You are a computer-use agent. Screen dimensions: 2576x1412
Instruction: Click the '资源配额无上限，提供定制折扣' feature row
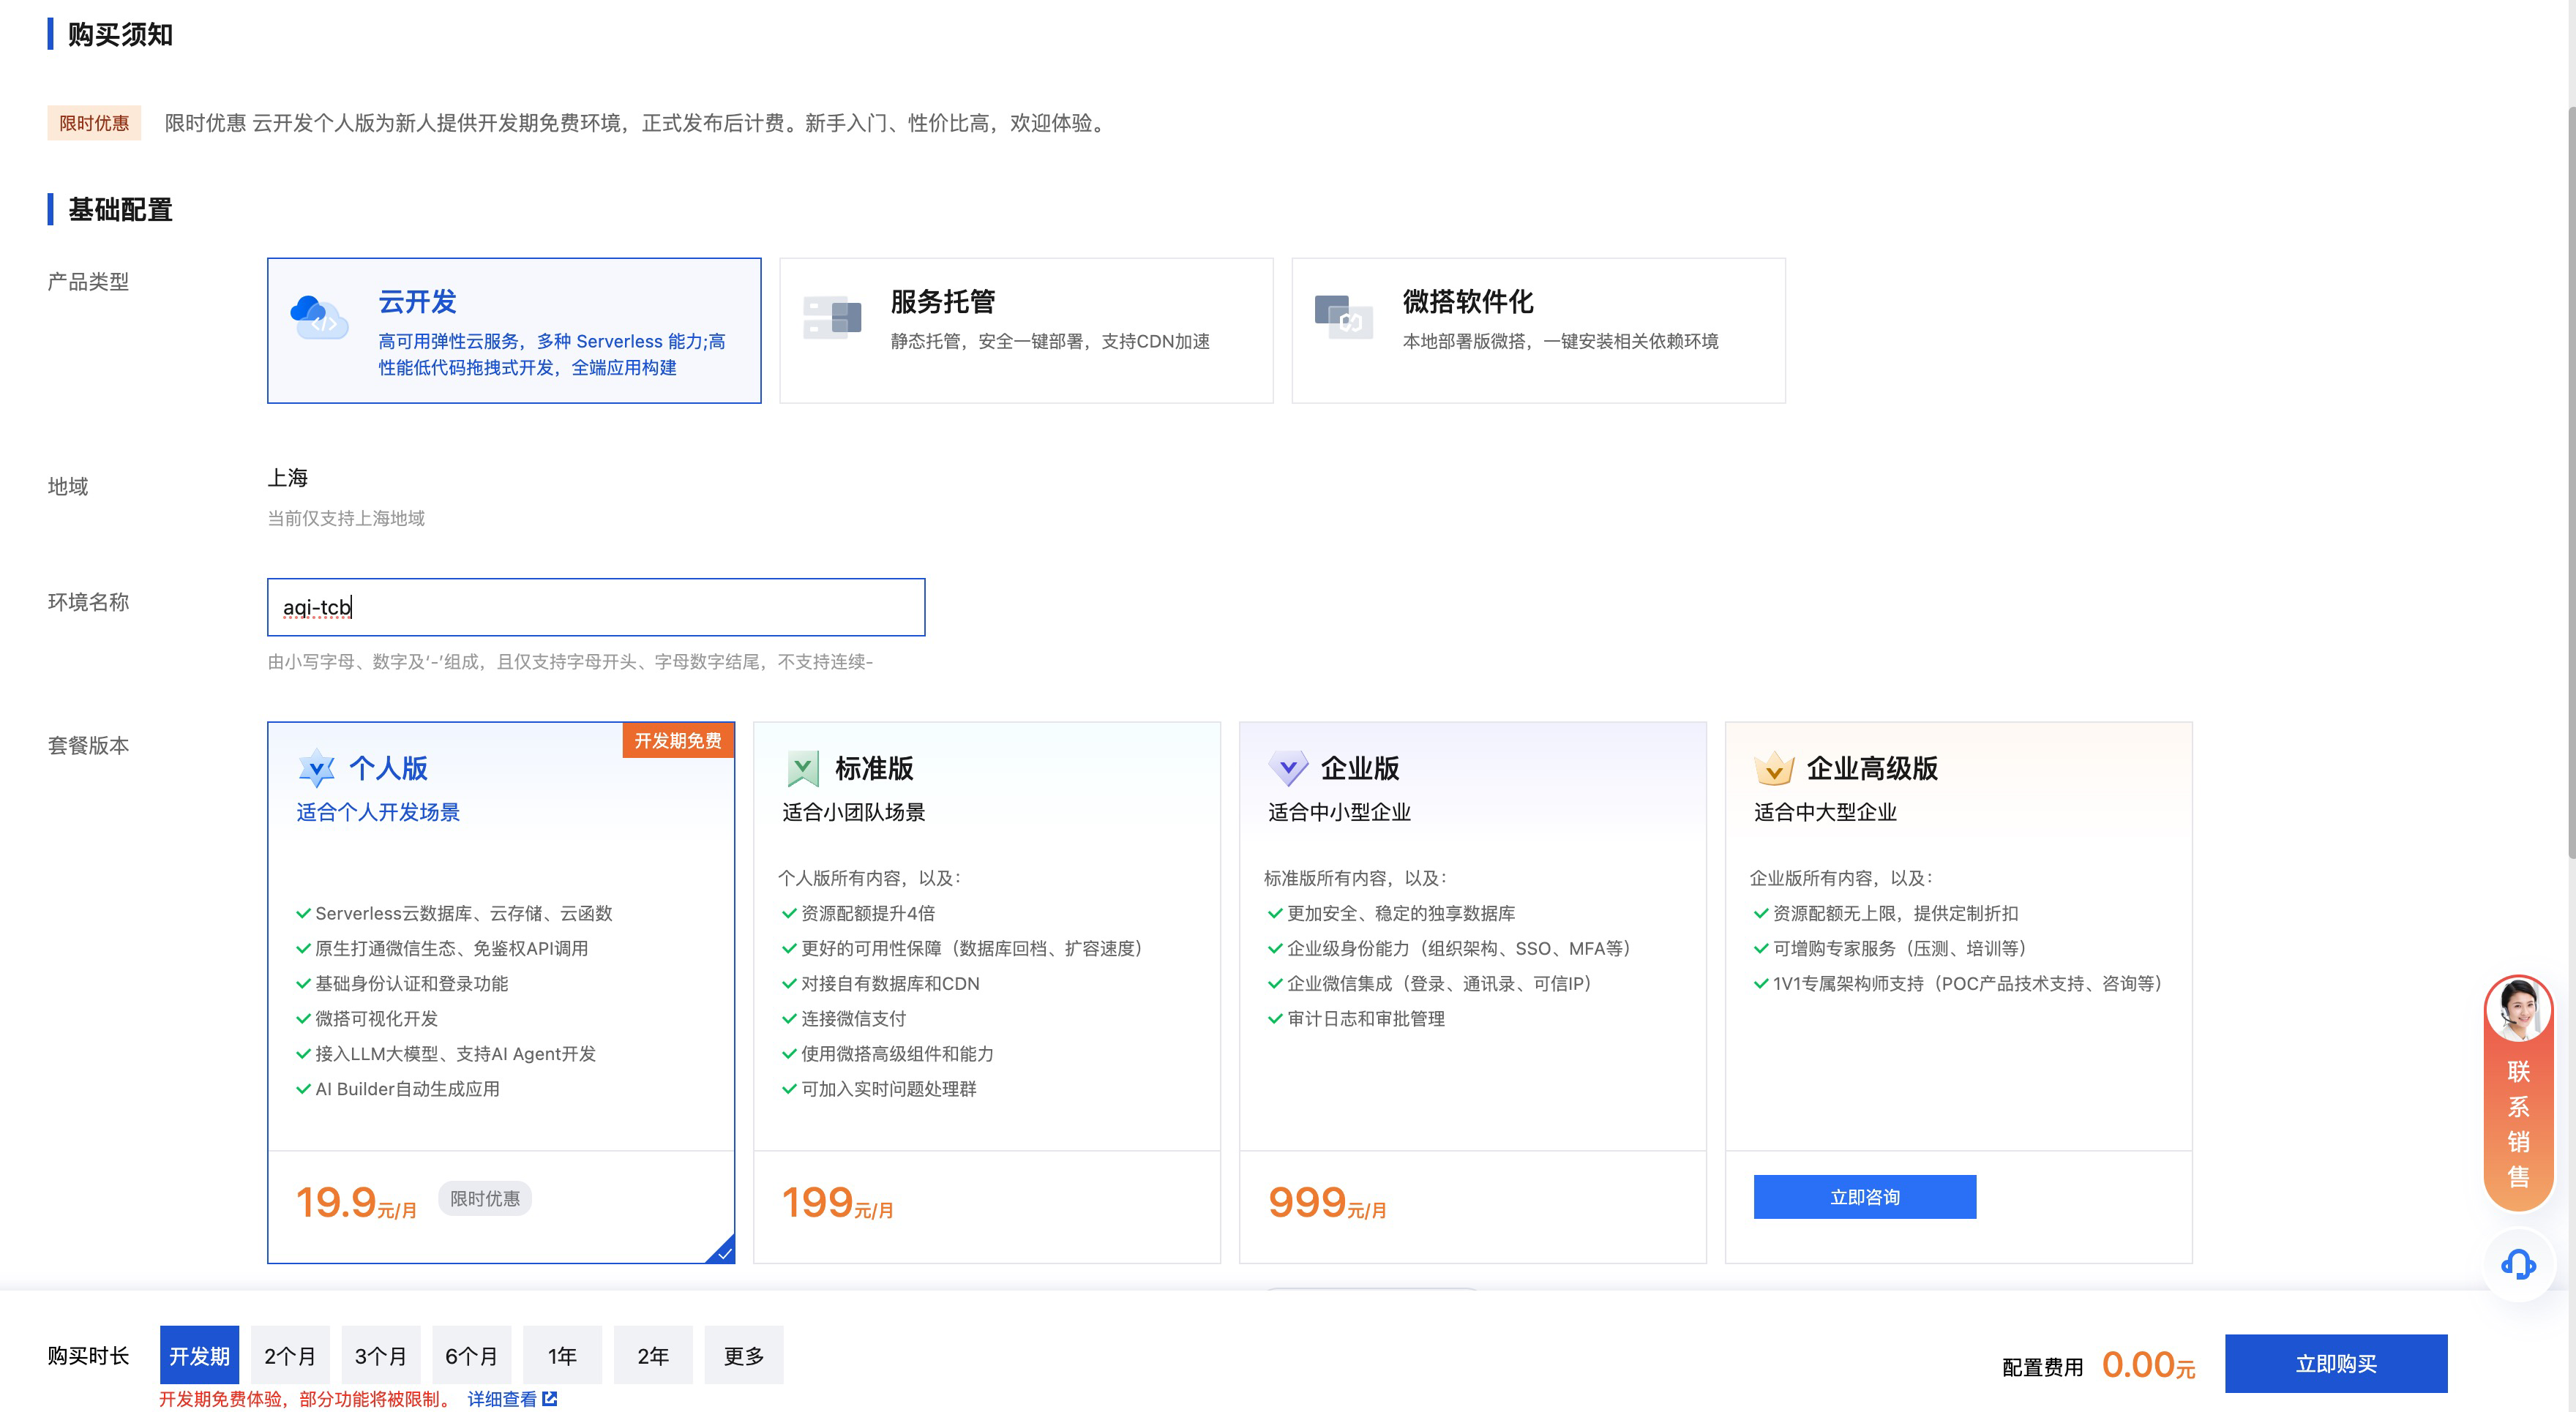[x=1886, y=913]
